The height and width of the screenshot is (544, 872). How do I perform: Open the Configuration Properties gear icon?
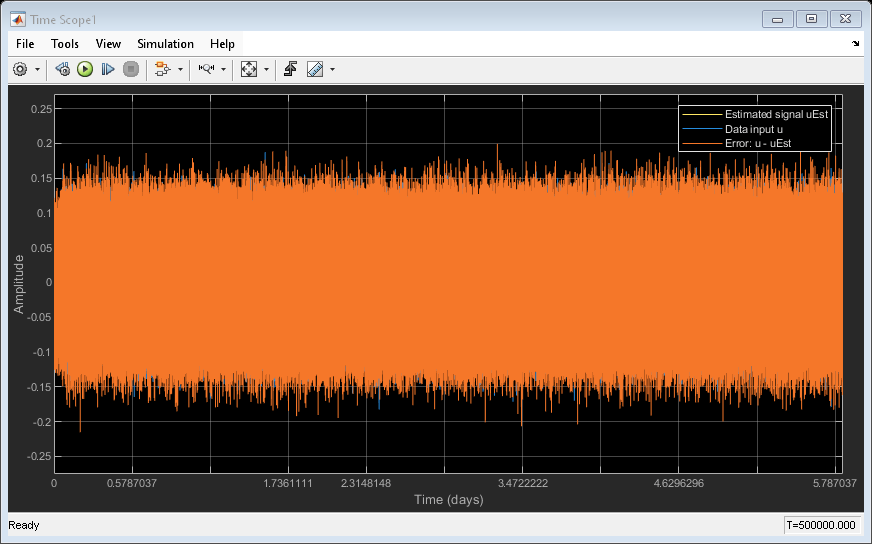pos(20,69)
